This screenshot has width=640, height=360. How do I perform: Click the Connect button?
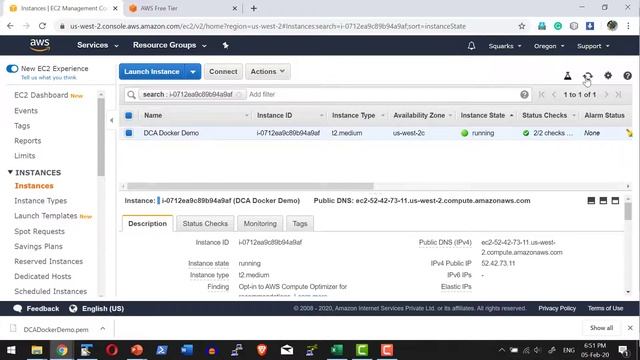point(223,71)
